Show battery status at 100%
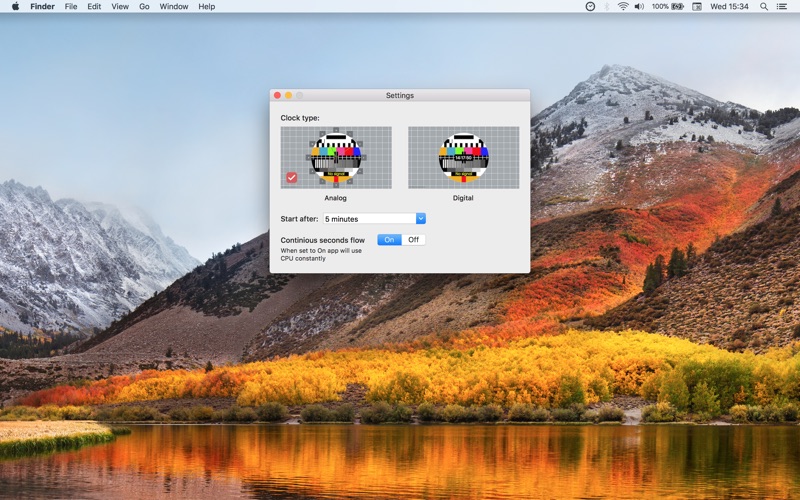 tap(667, 6)
